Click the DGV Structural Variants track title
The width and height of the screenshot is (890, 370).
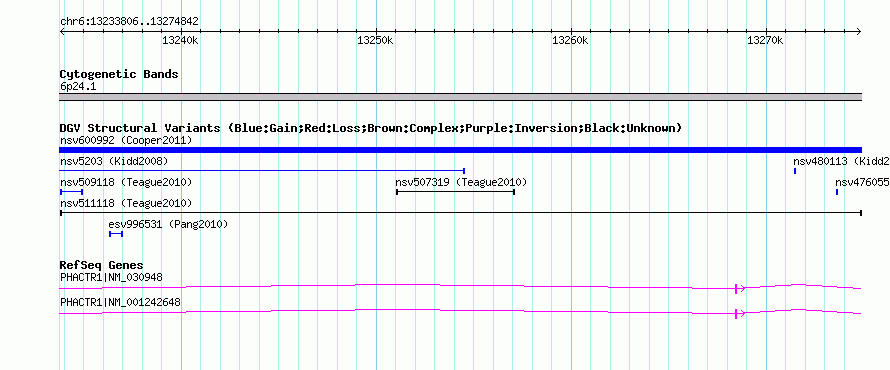(371, 128)
